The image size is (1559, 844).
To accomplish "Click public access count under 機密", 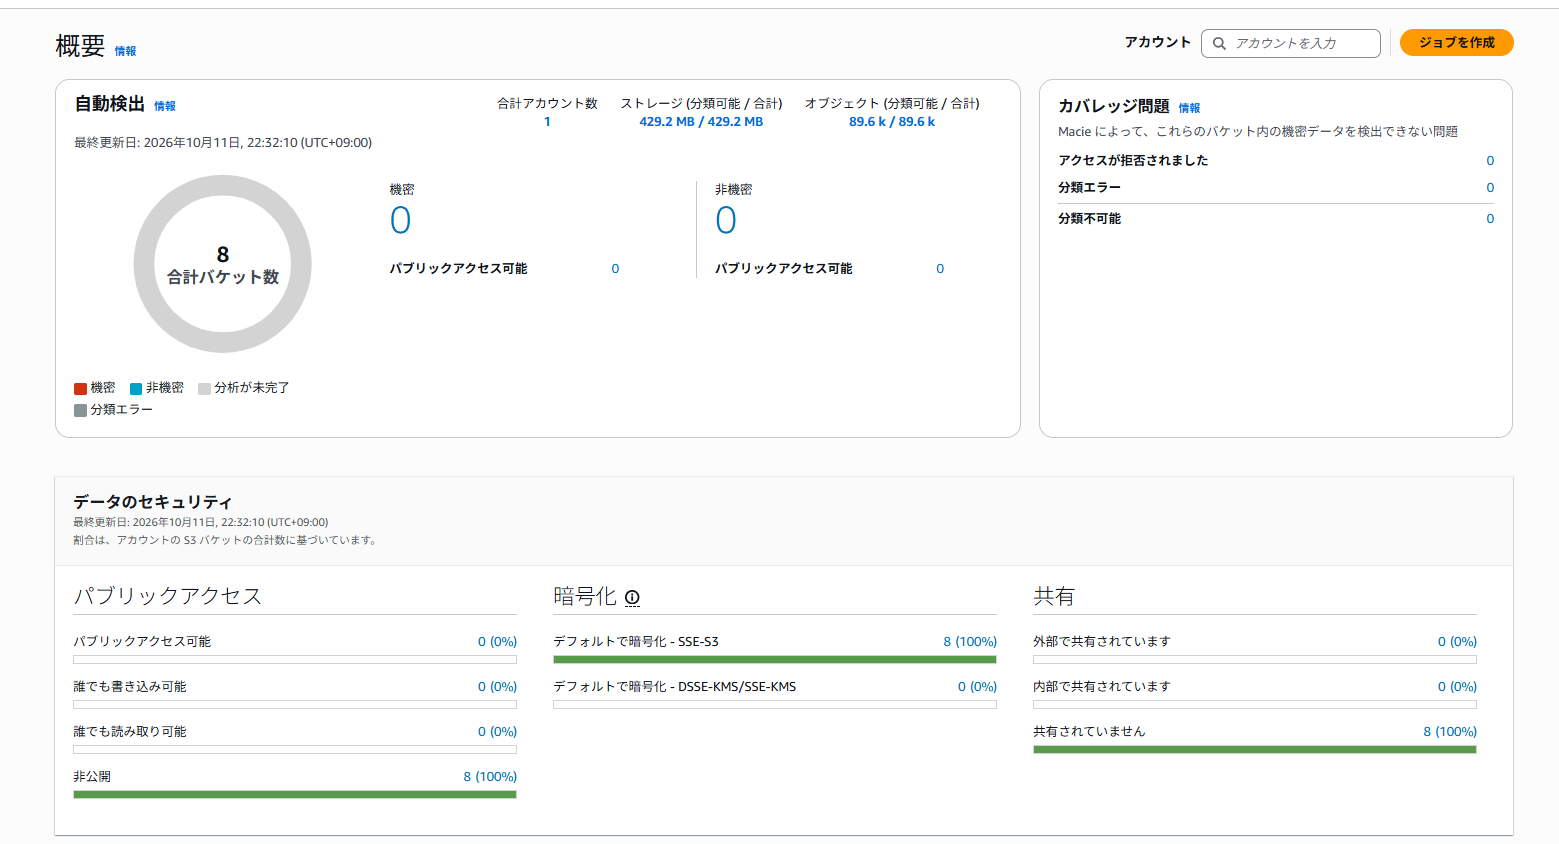I will click(615, 269).
